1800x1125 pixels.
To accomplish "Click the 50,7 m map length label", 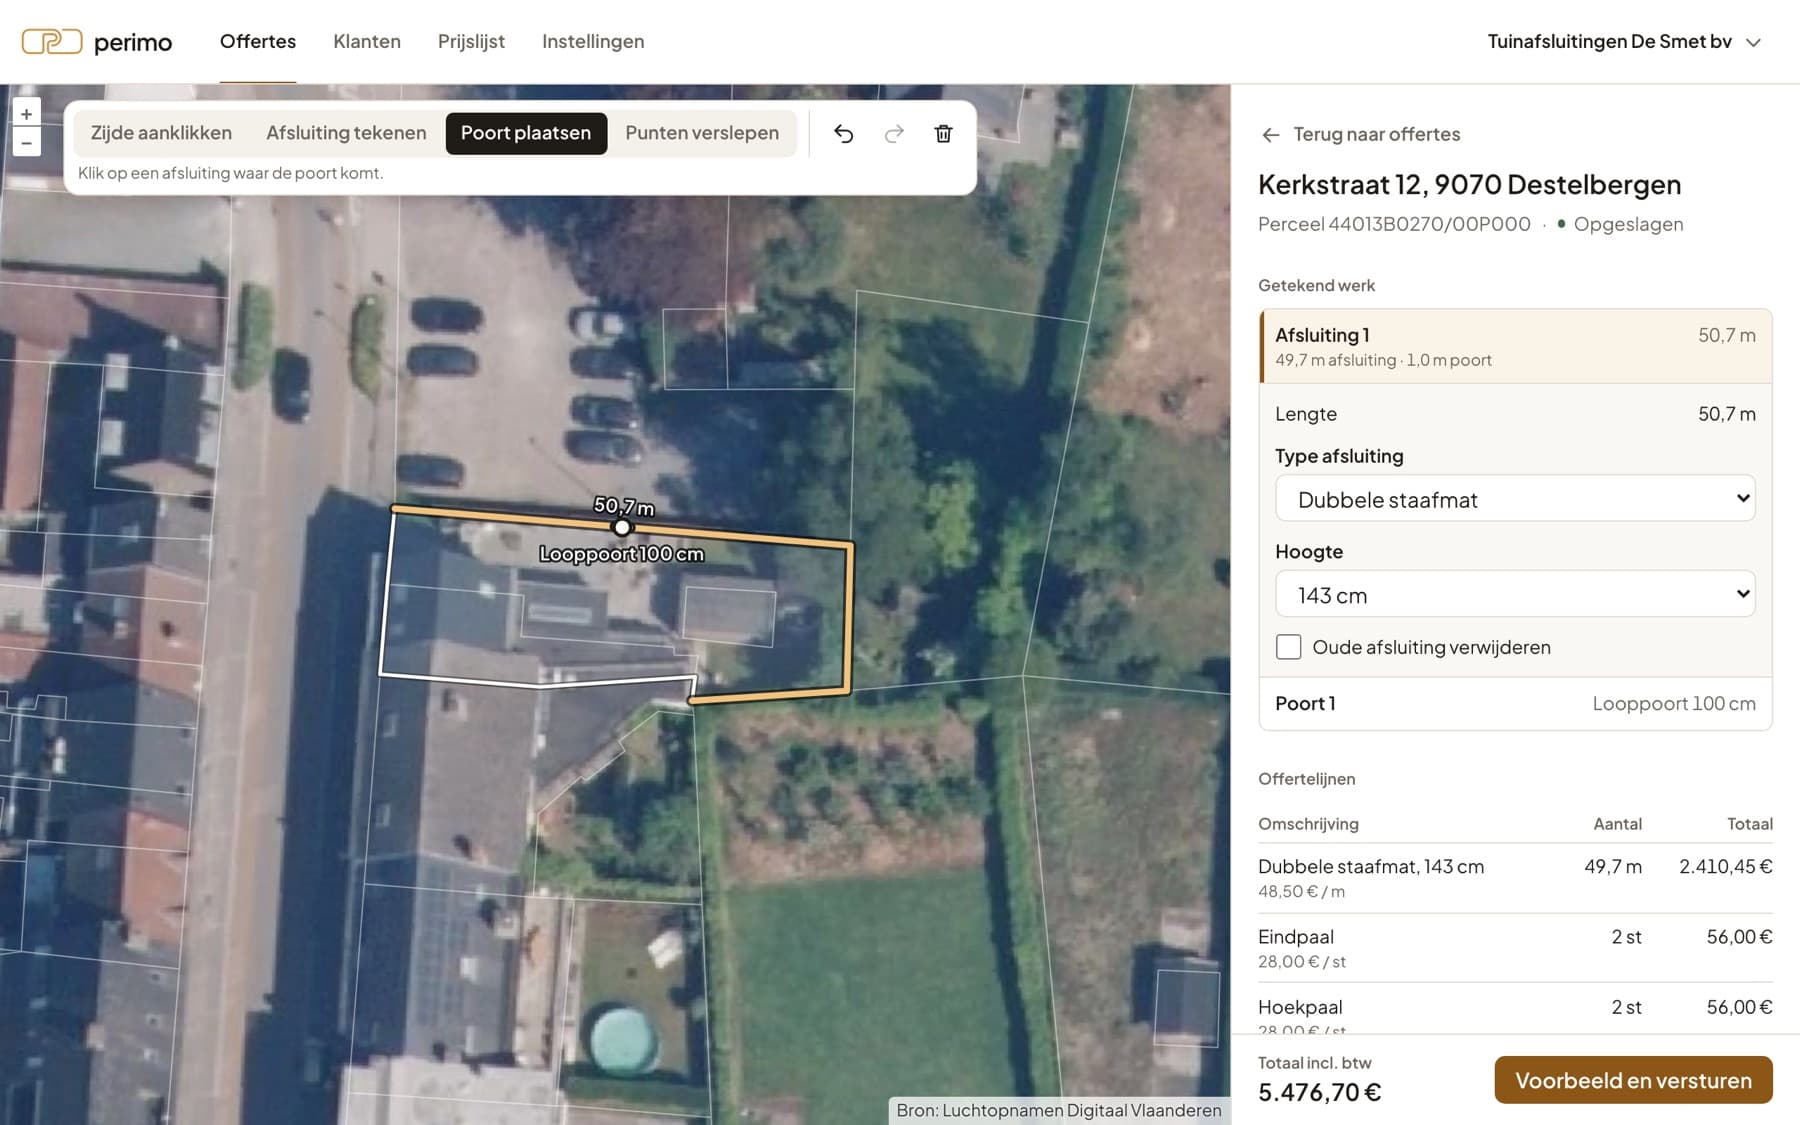I will [x=624, y=507].
